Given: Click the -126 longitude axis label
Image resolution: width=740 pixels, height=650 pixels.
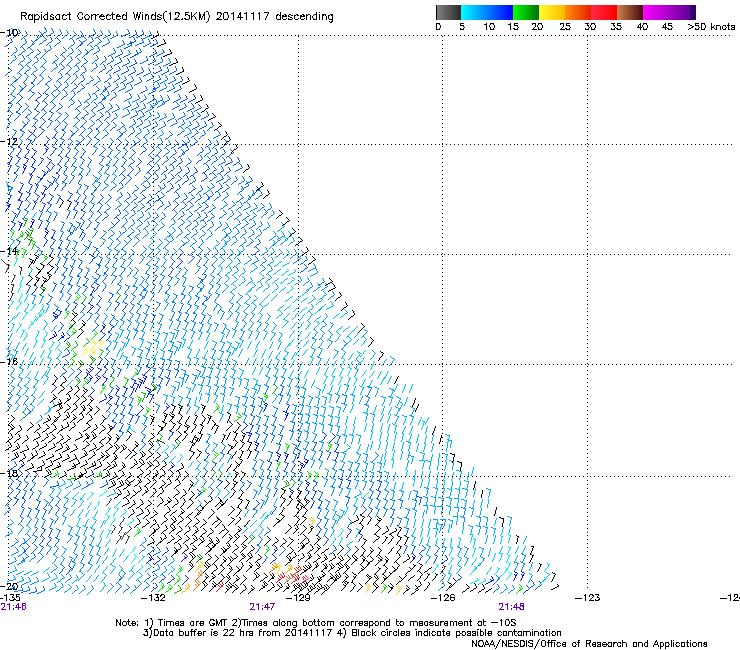Looking at the screenshot, I should pyautogui.click(x=443, y=598).
